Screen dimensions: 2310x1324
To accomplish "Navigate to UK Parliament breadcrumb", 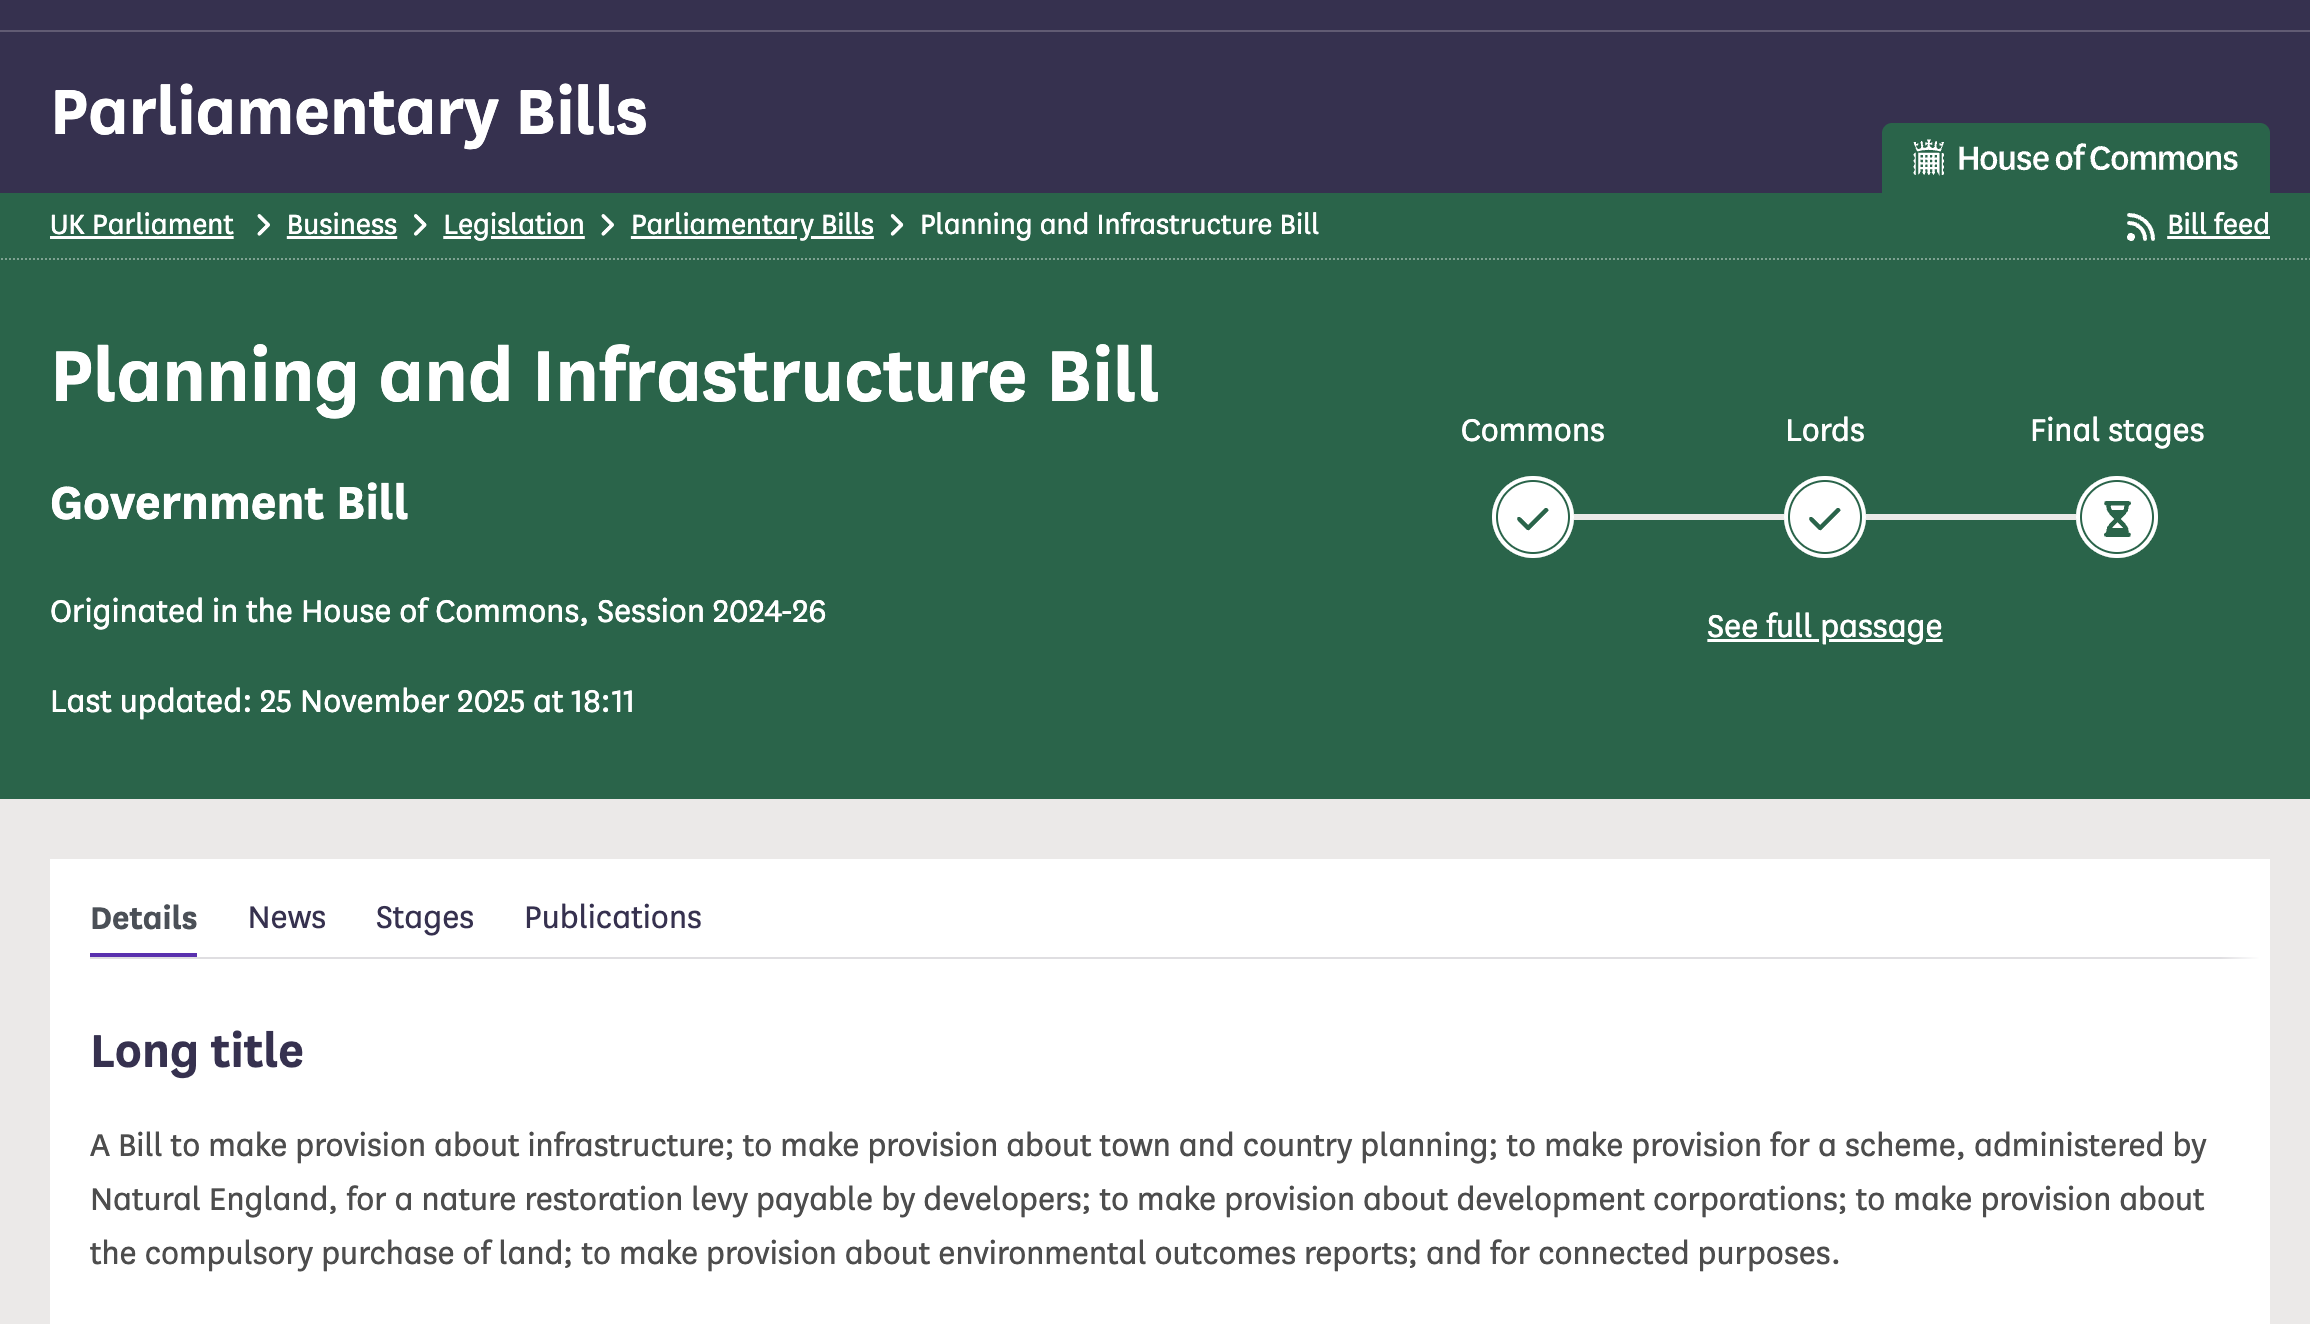I will point(141,226).
